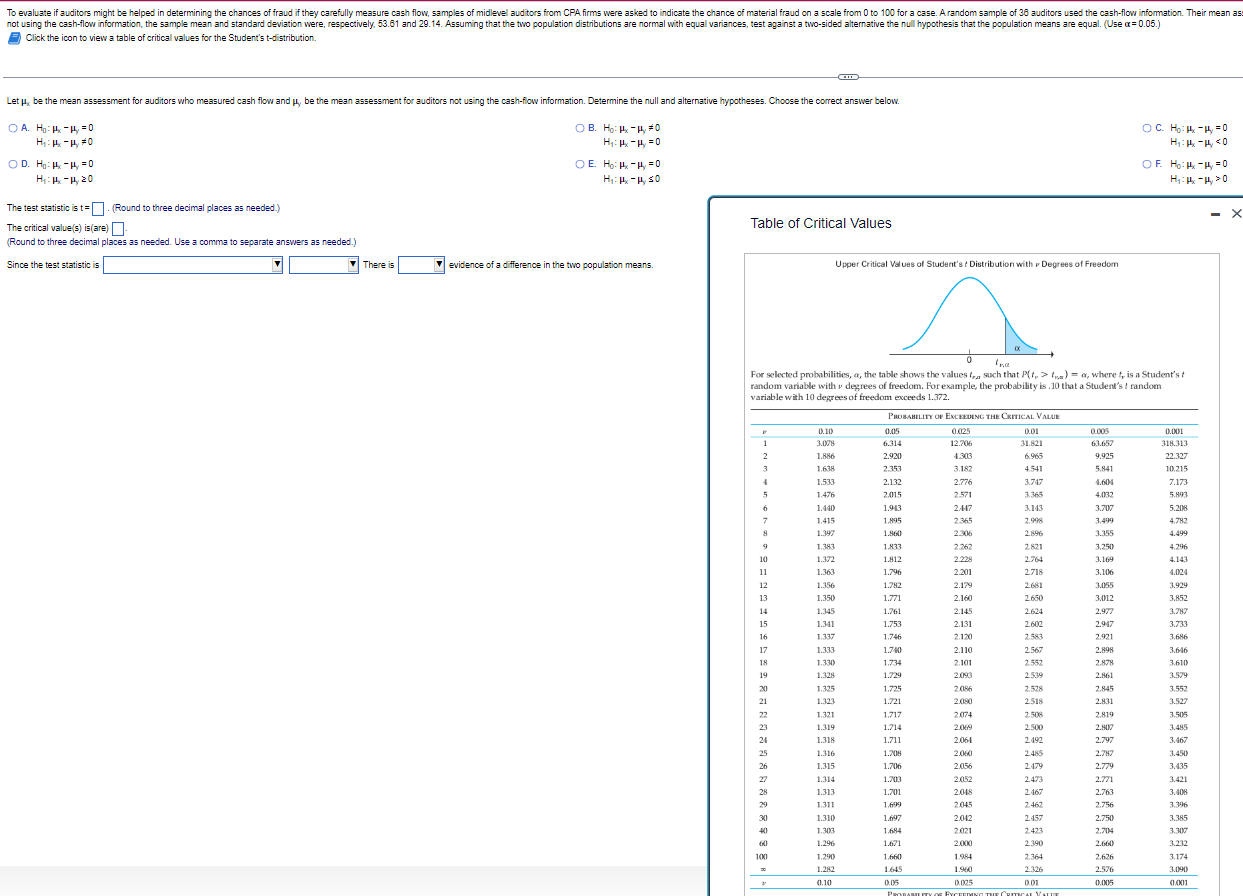This screenshot has height=896, width=1243.
Task: Pick answer option E radio button
Action: [x=580, y=164]
